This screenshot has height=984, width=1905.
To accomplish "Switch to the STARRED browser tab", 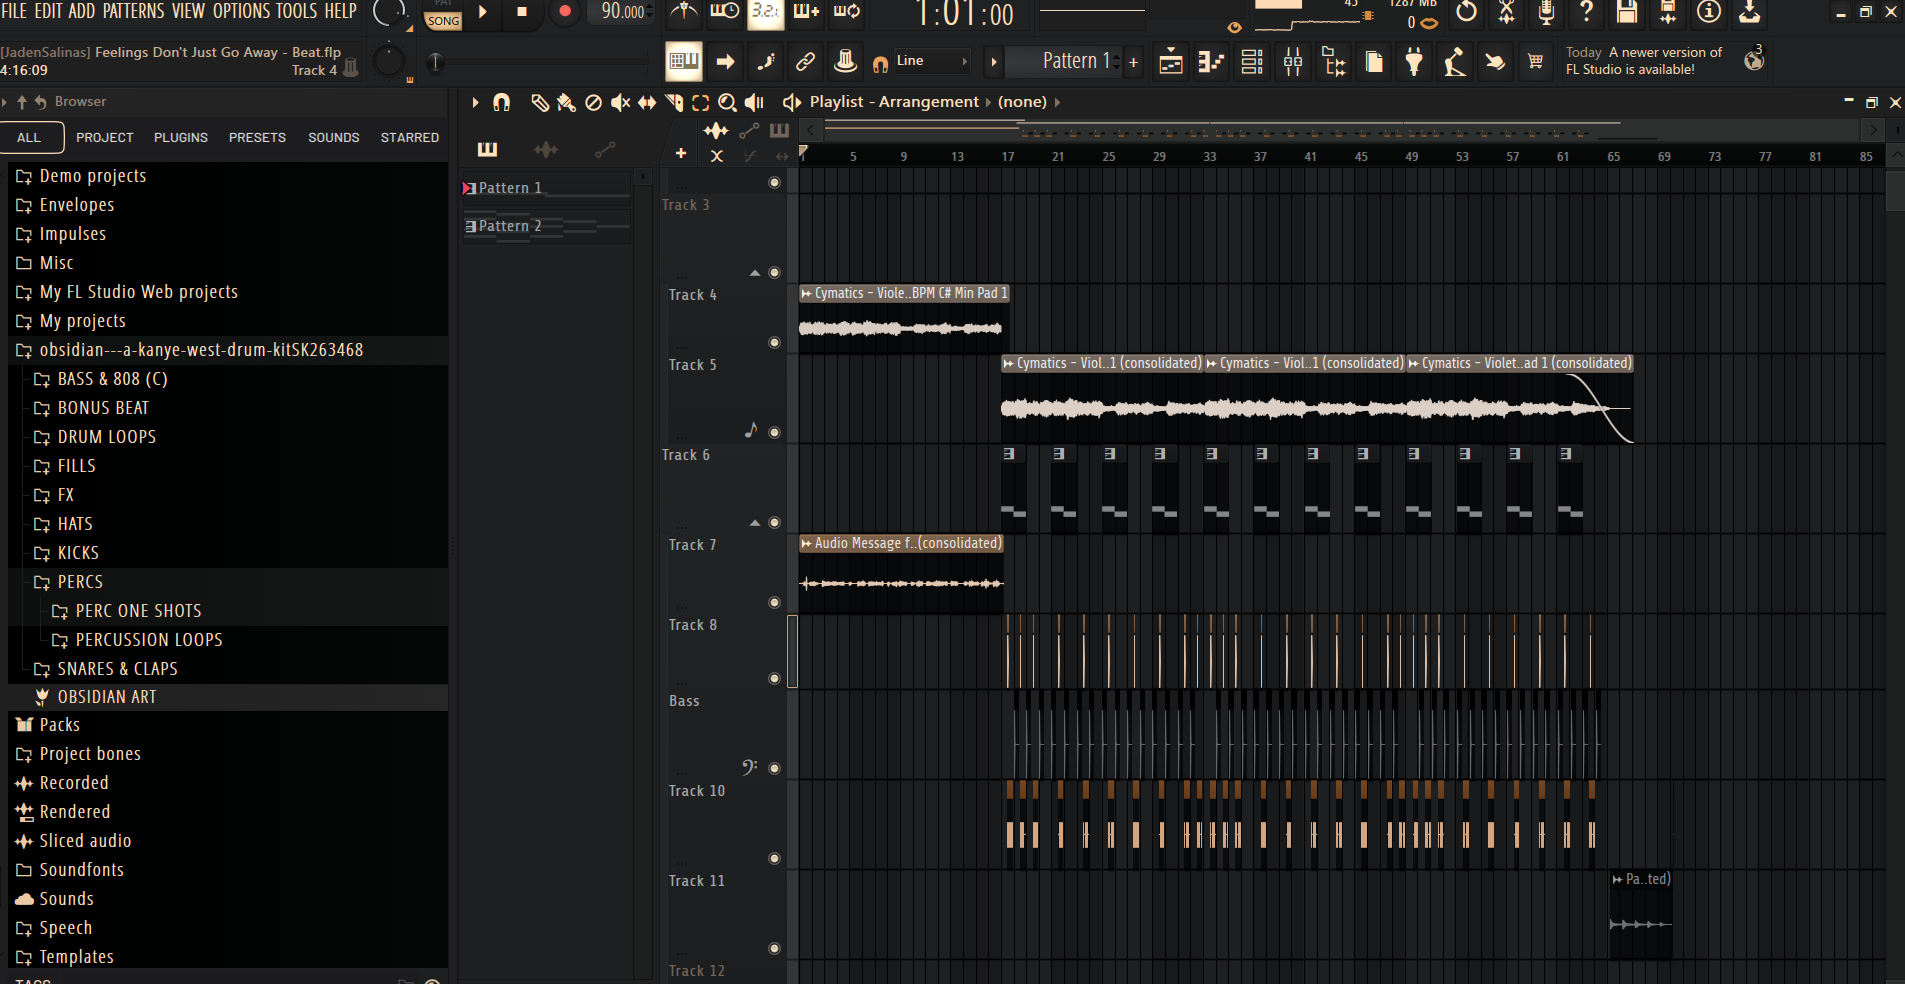I will coord(410,137).
